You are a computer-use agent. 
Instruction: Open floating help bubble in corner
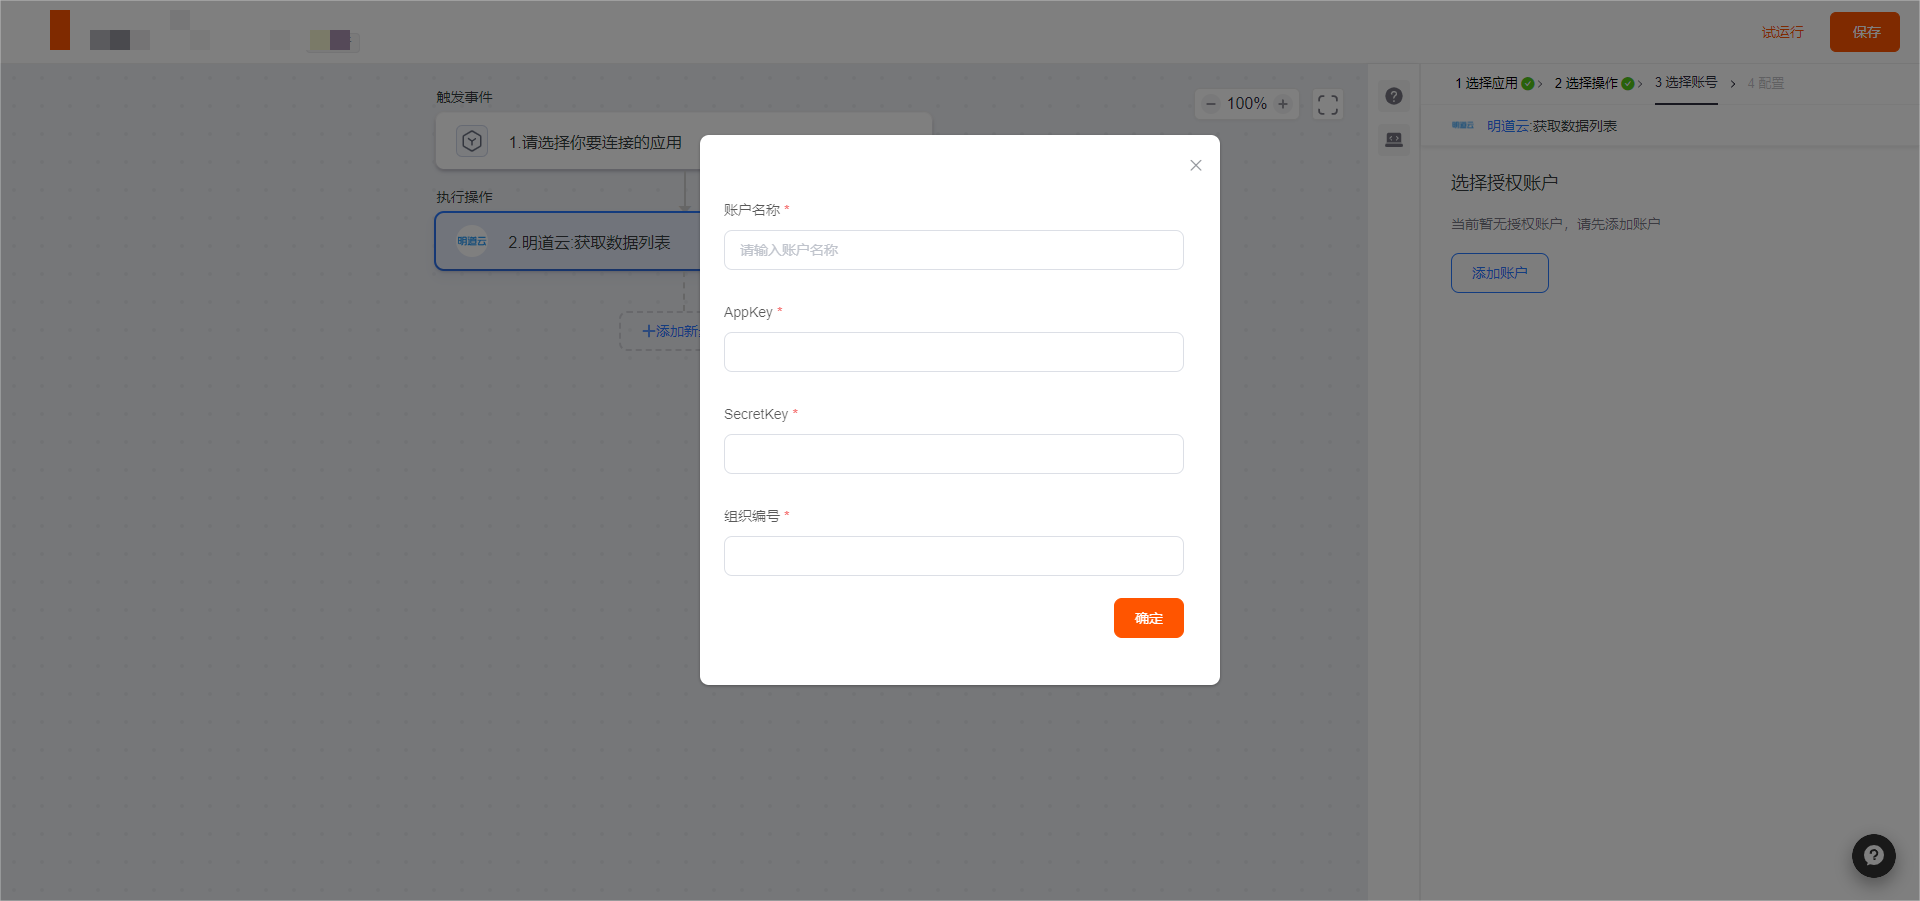pyautogui.click(x=1873, y=856)
